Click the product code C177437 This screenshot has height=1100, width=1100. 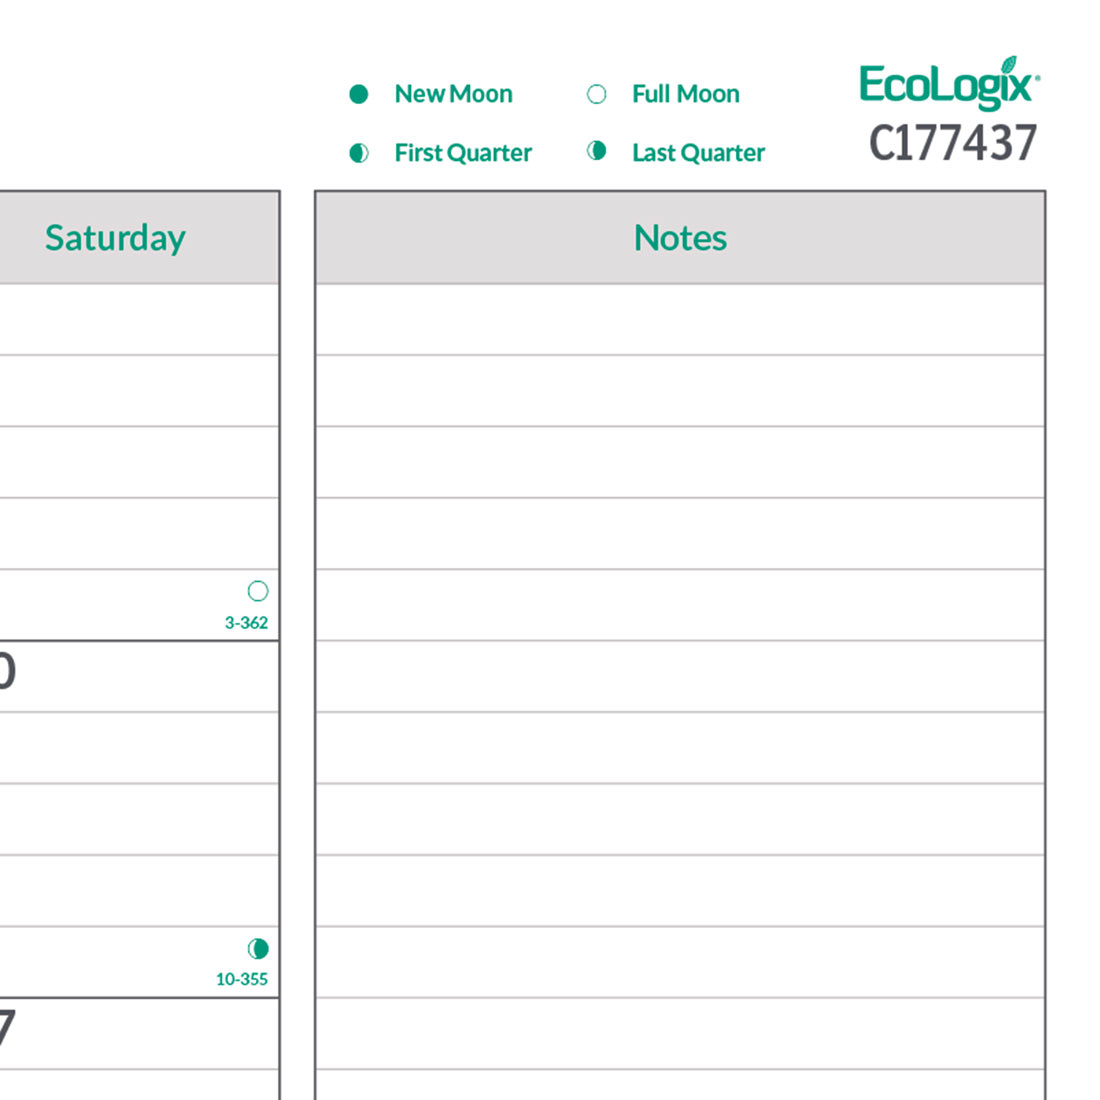click(x=953, y=143)
